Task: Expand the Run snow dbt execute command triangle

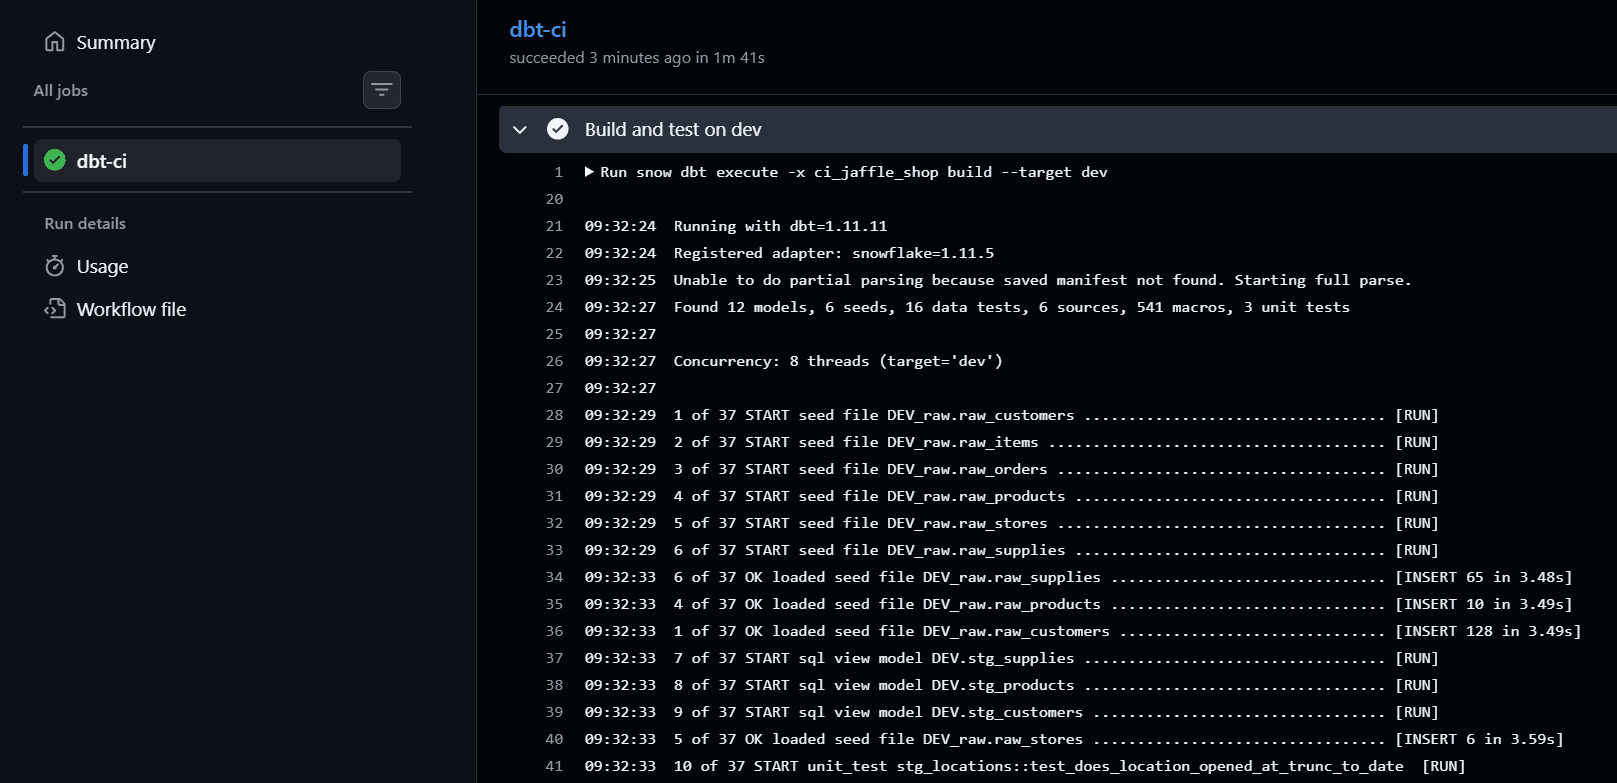Action: point(590,172)
